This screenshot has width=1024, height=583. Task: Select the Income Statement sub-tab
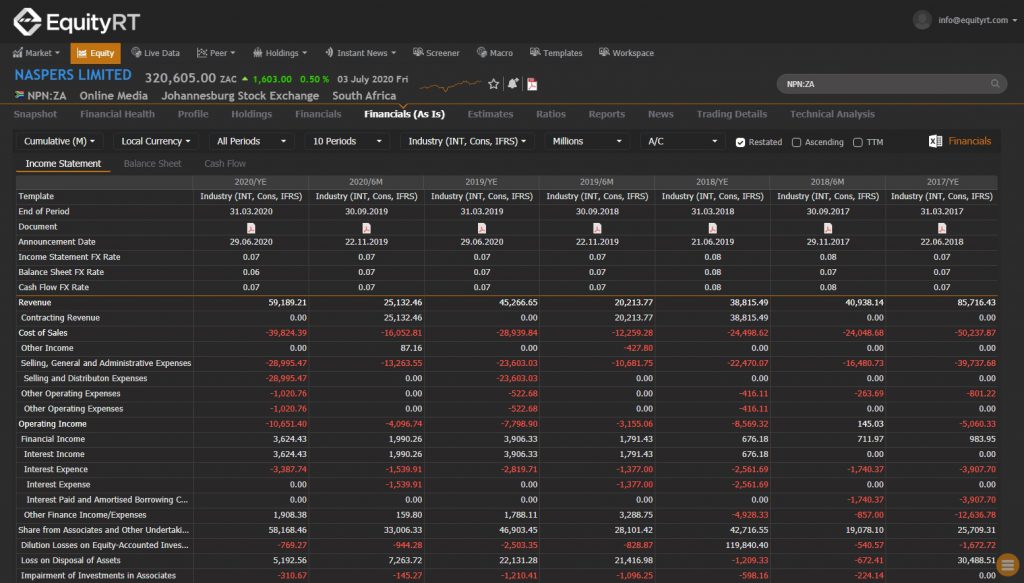(63, 164)
